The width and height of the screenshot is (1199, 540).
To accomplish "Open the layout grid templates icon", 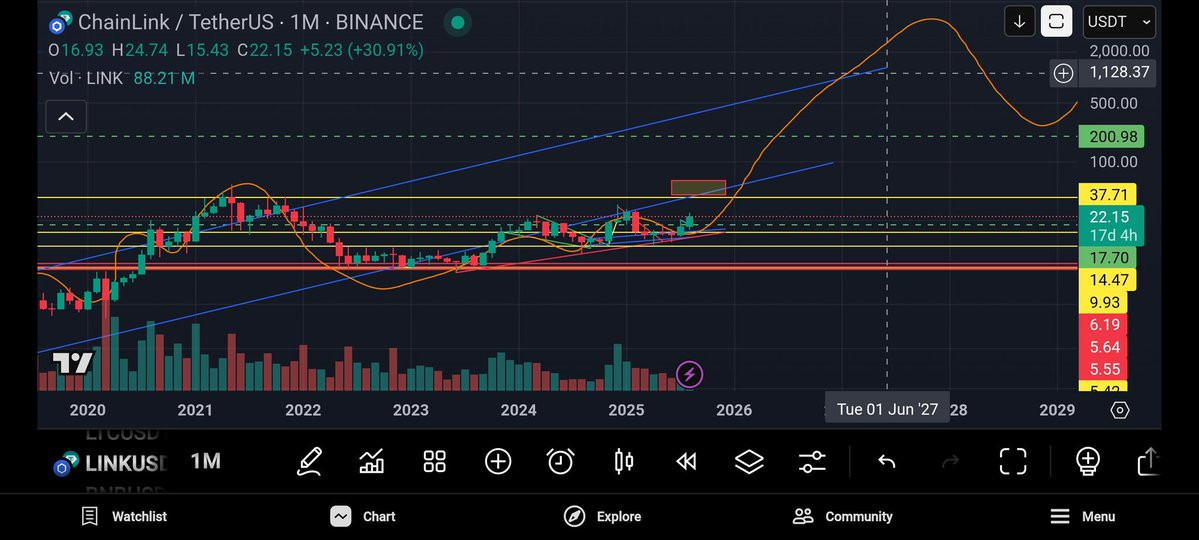I will tap(434, 461).
